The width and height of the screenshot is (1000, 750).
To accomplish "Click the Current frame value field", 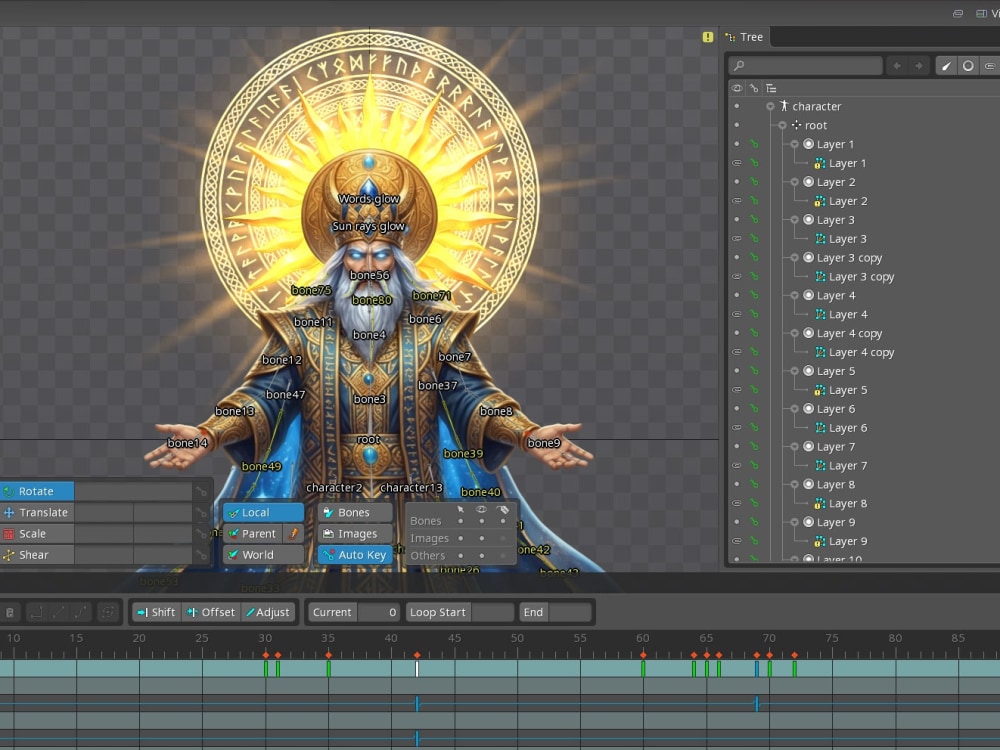I will (x=379, y=612).
